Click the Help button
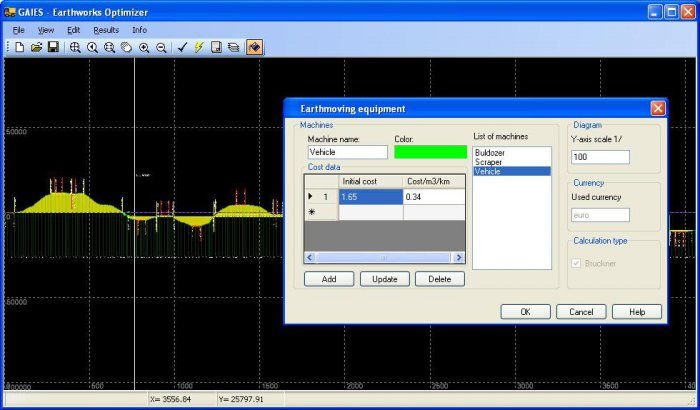The image size is (700, 410). point(637,312)
